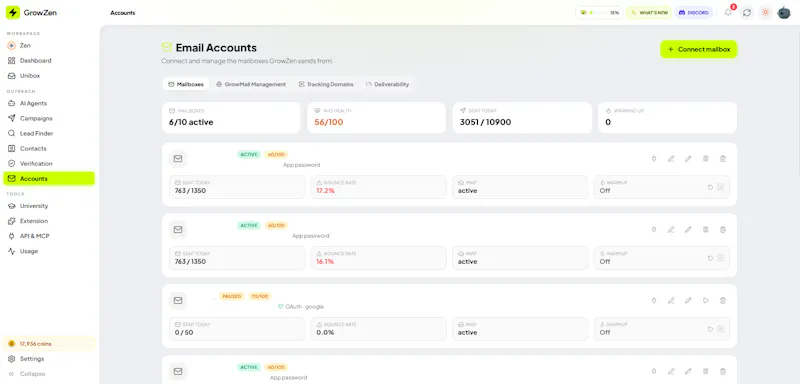
Task: Open the notifications bell
Action: 728,12
